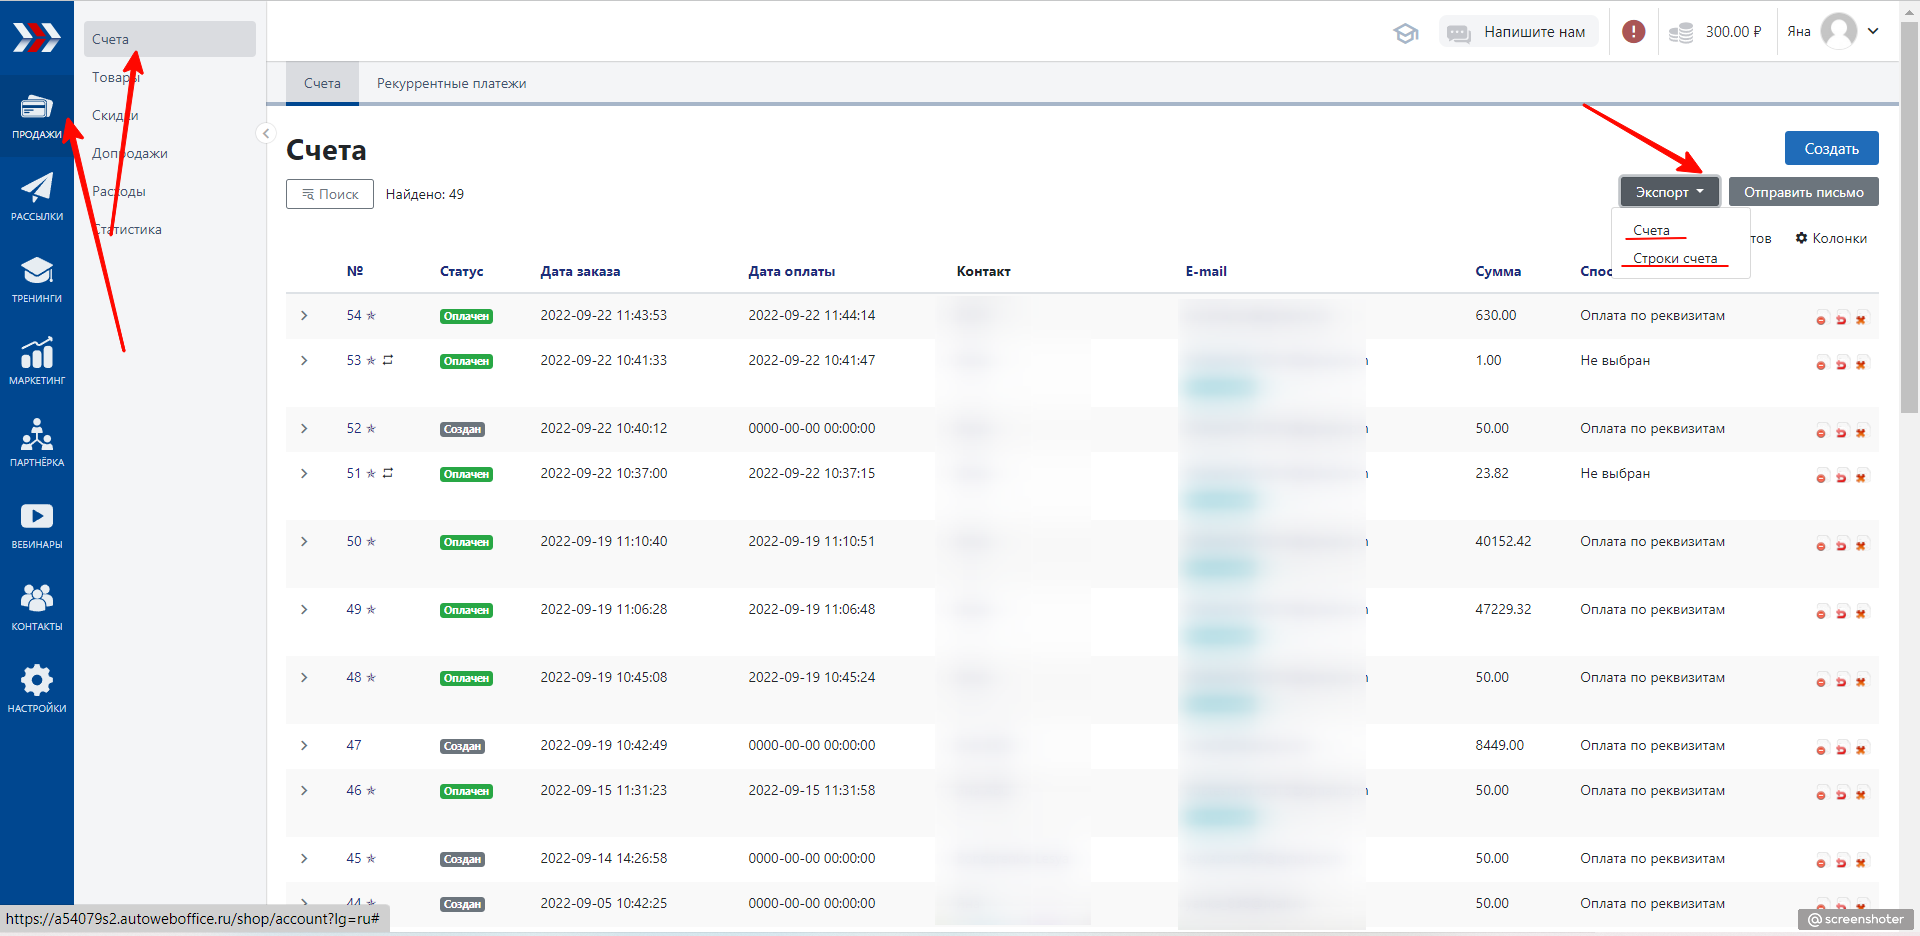Click the Создать button
The width and height of the screenshot is (1920, 936).
1831,148
